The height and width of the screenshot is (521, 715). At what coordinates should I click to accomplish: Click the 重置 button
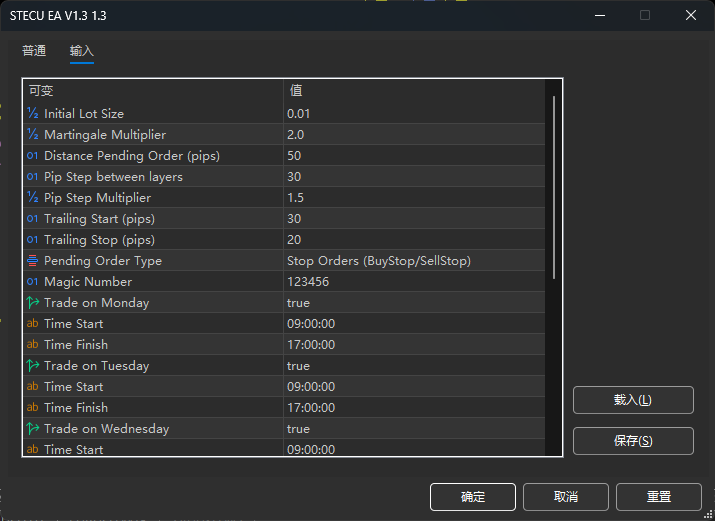point(658,497)
